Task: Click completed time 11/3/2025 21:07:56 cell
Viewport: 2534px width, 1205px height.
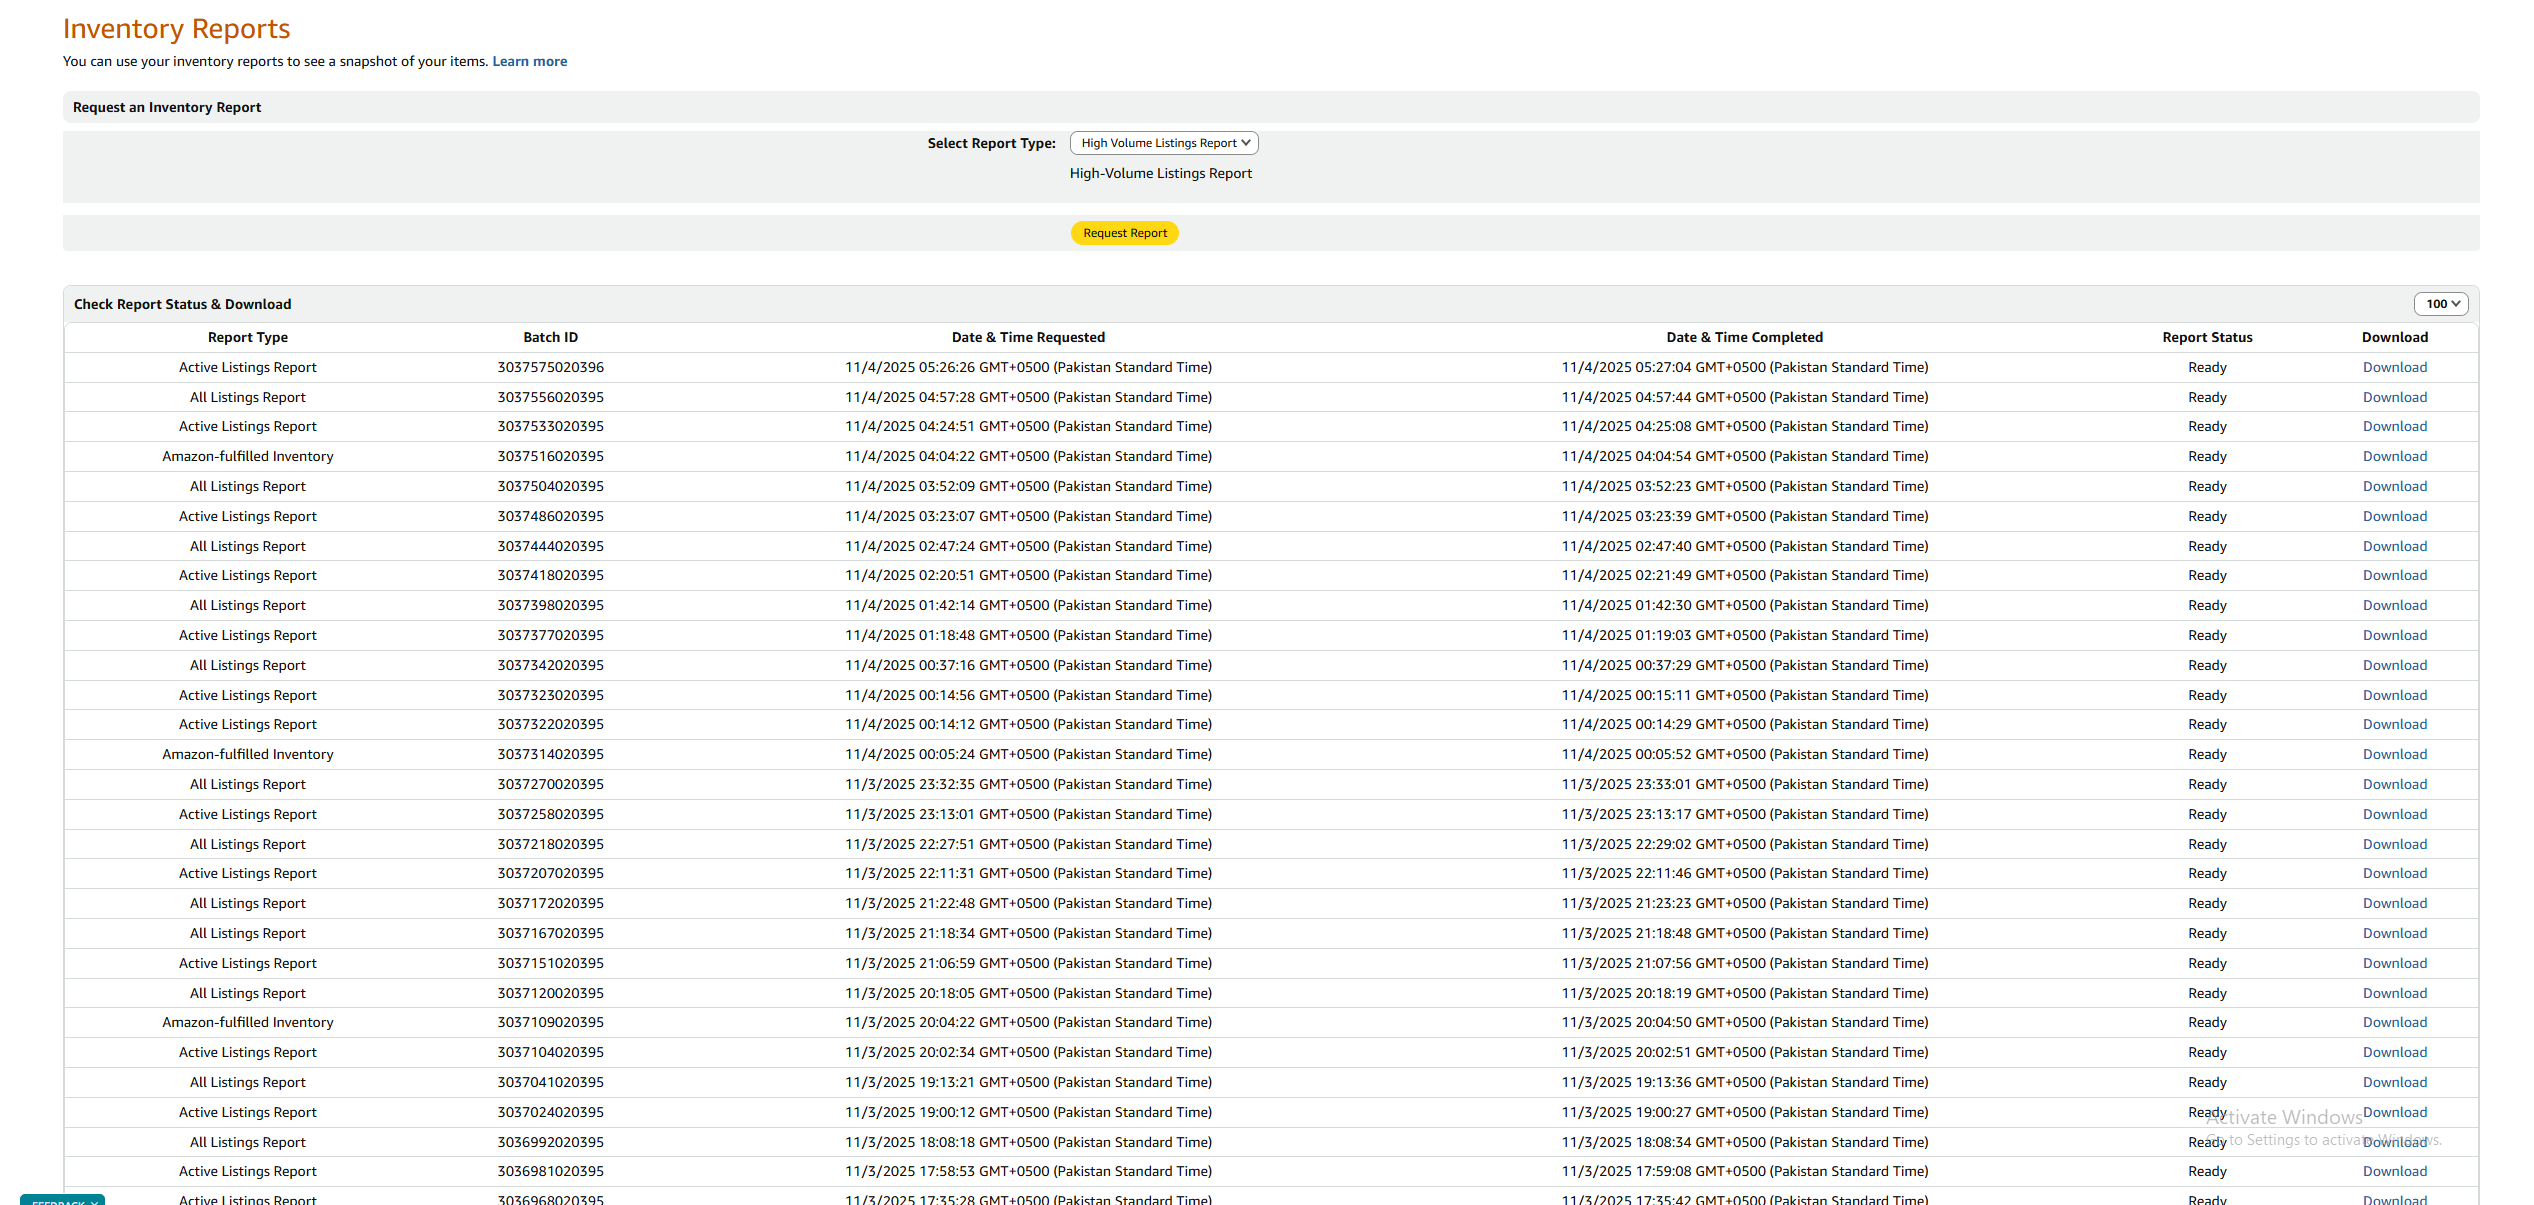Action: 1745,963
